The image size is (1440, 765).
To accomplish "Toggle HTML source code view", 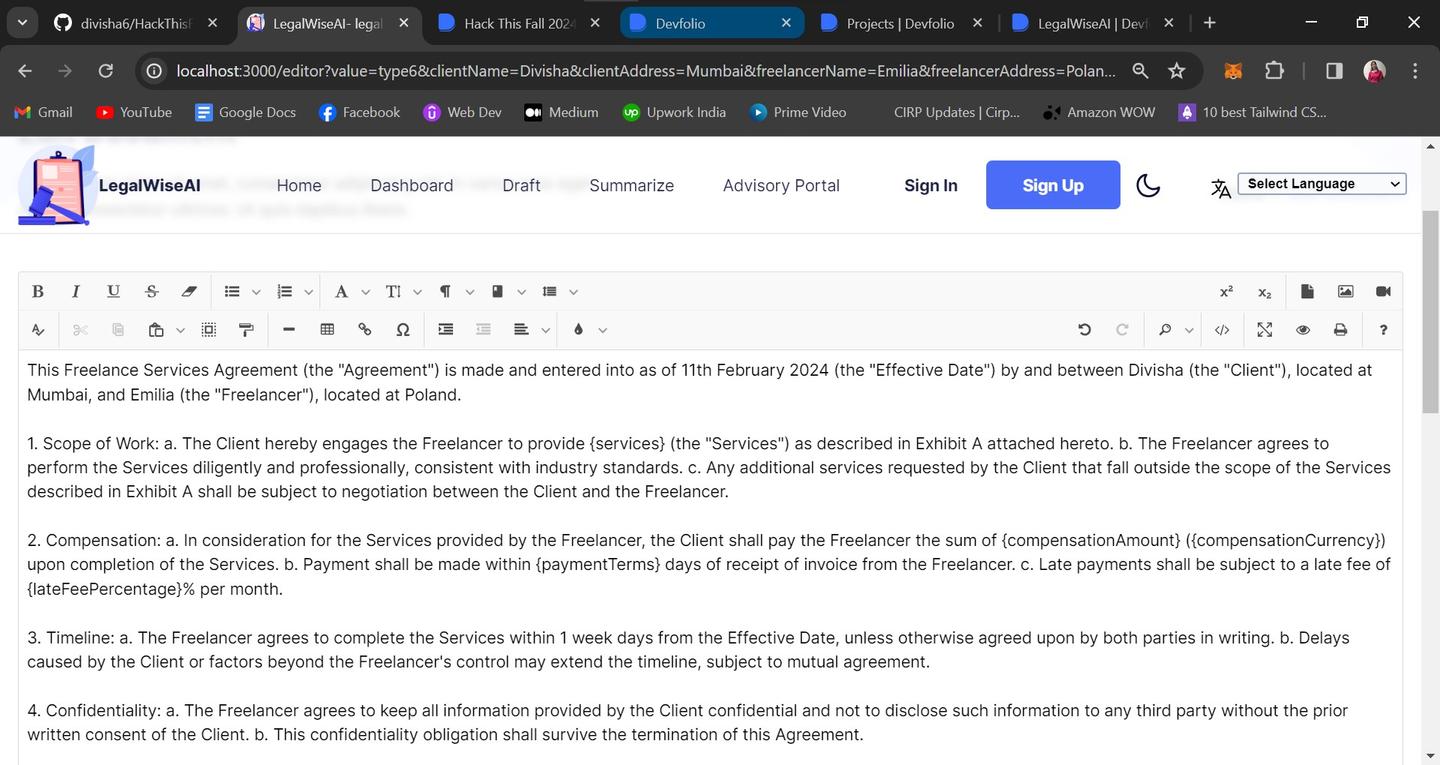I will click(1222, 329).
